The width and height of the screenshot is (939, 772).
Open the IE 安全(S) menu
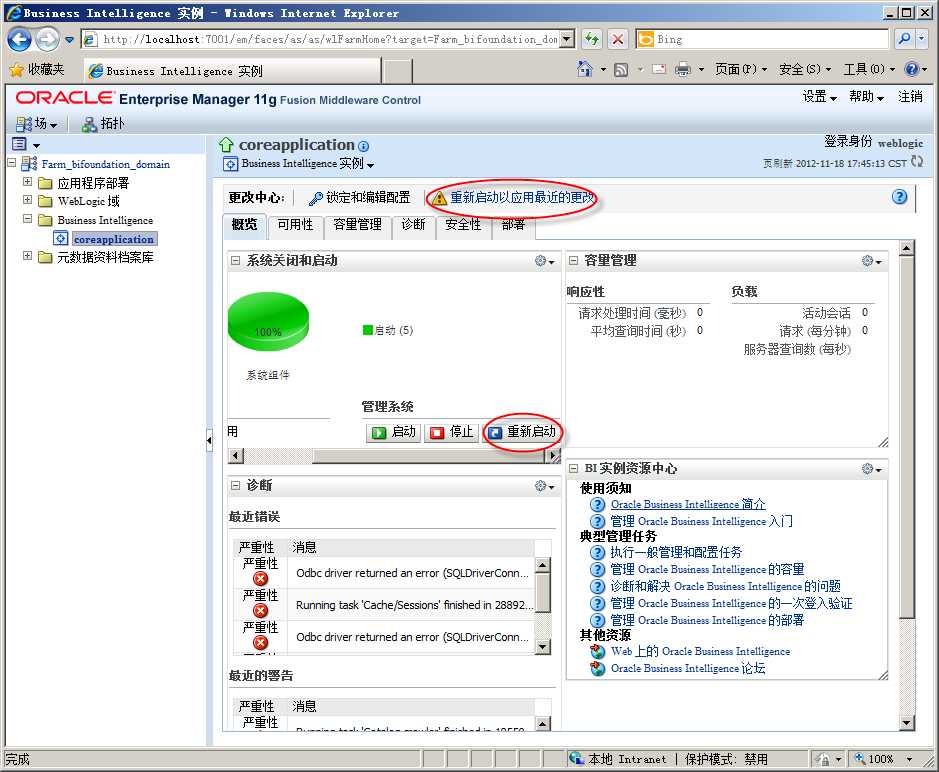[805, 69]
